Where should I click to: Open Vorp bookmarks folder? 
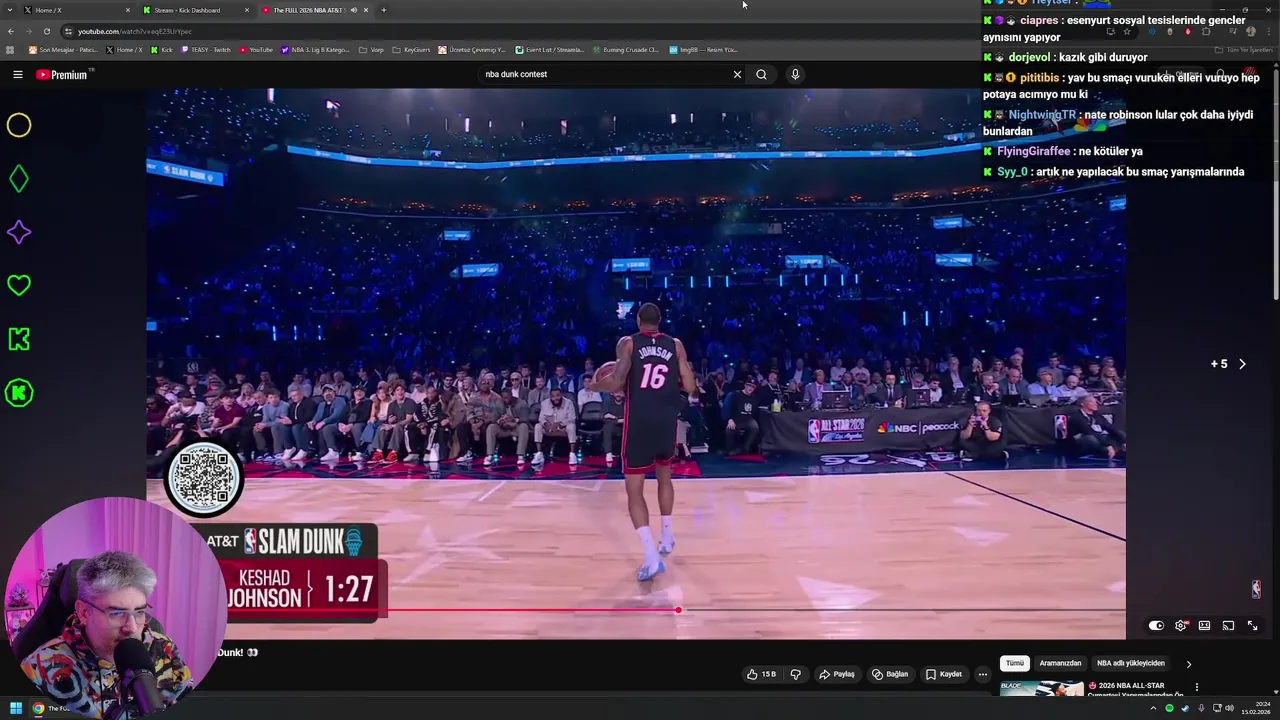pos(371,49)
